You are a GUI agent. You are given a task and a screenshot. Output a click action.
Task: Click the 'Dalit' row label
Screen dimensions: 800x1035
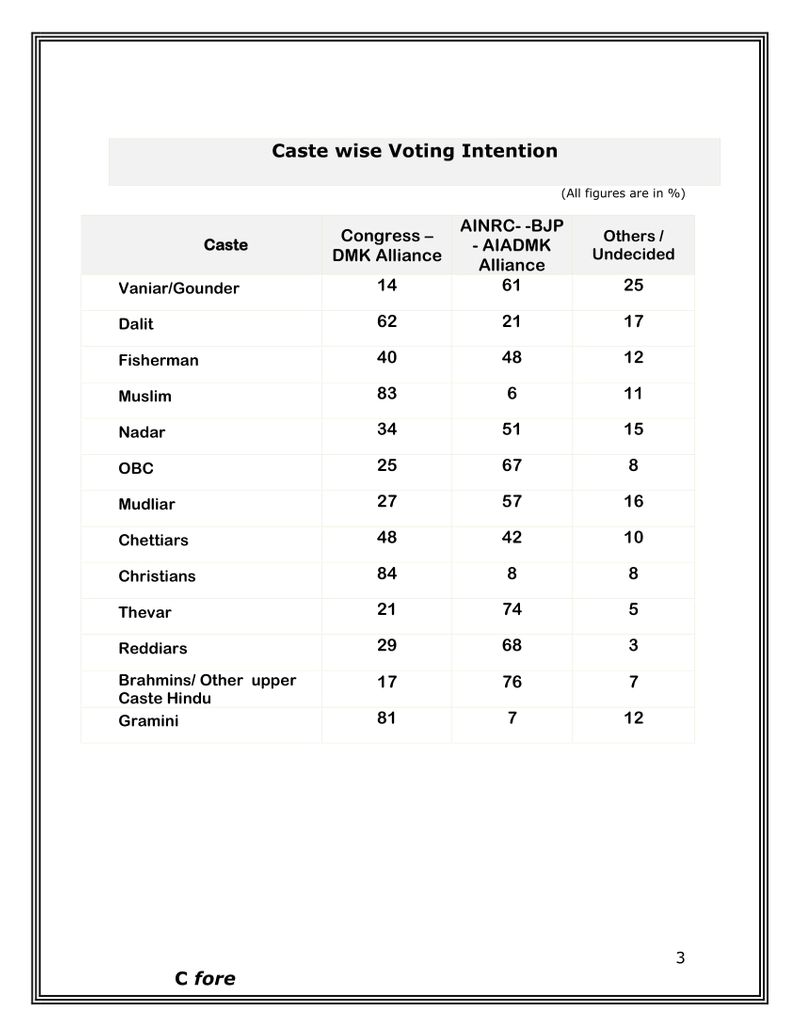coord(136,325)
